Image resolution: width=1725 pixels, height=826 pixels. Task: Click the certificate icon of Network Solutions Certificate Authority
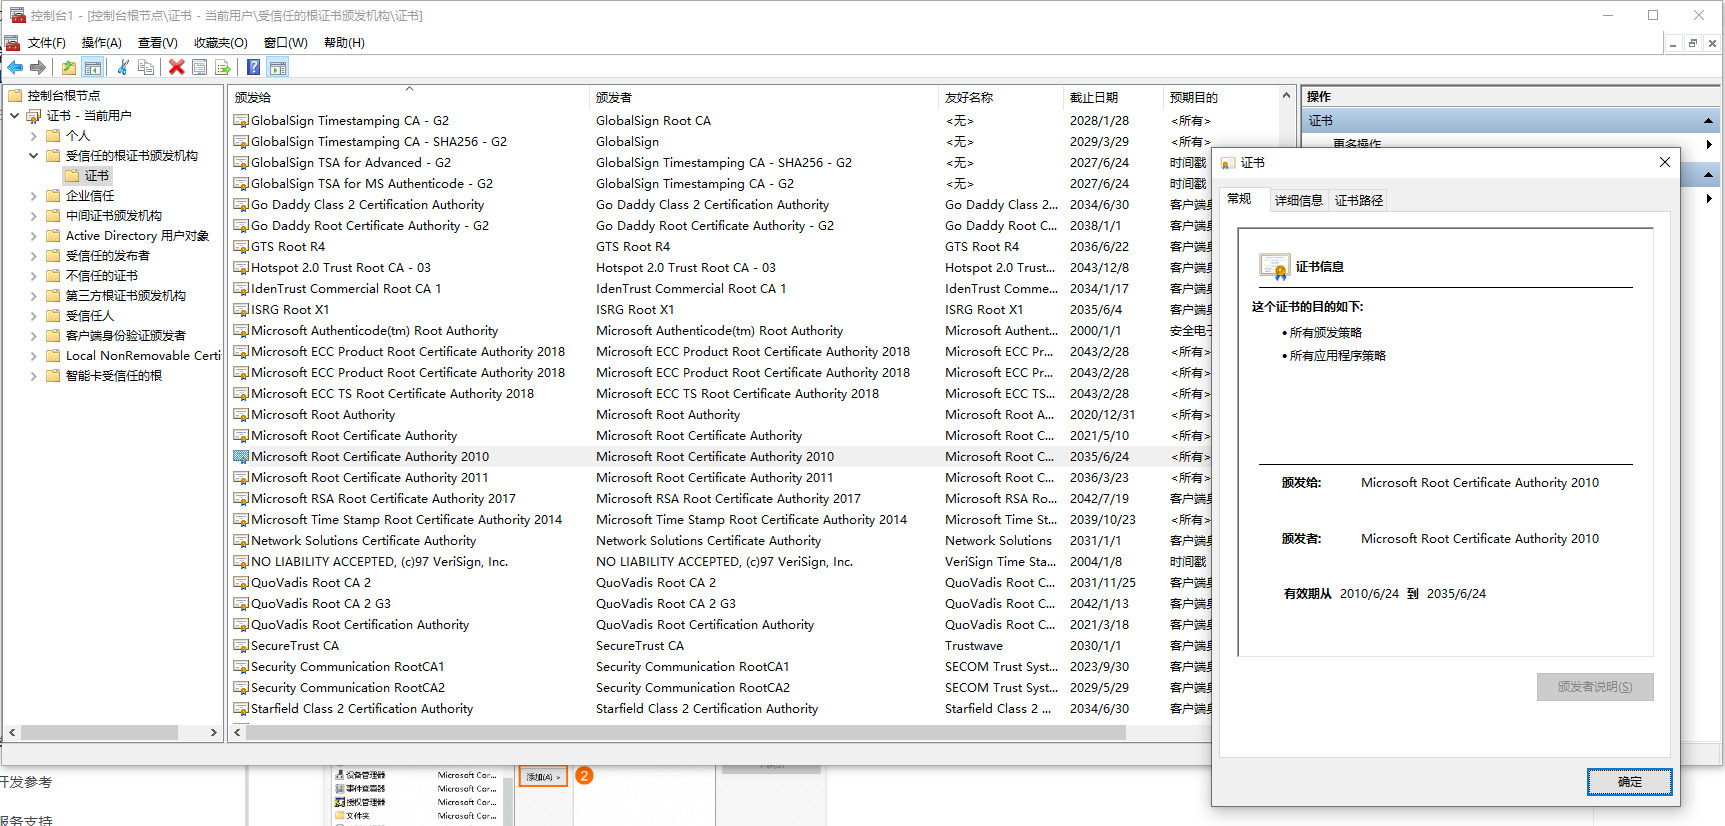241,541
